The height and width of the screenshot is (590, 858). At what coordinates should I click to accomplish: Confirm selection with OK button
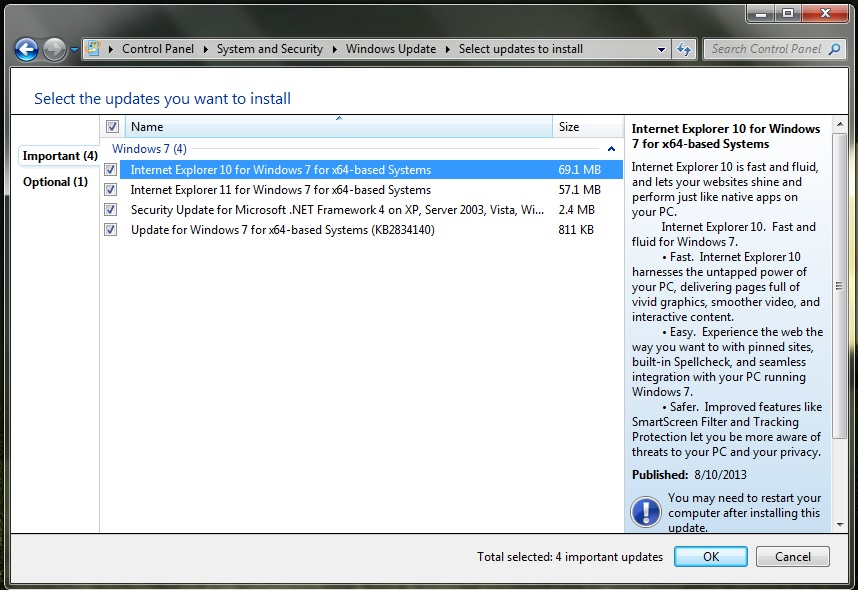click(x=711, y=557)
